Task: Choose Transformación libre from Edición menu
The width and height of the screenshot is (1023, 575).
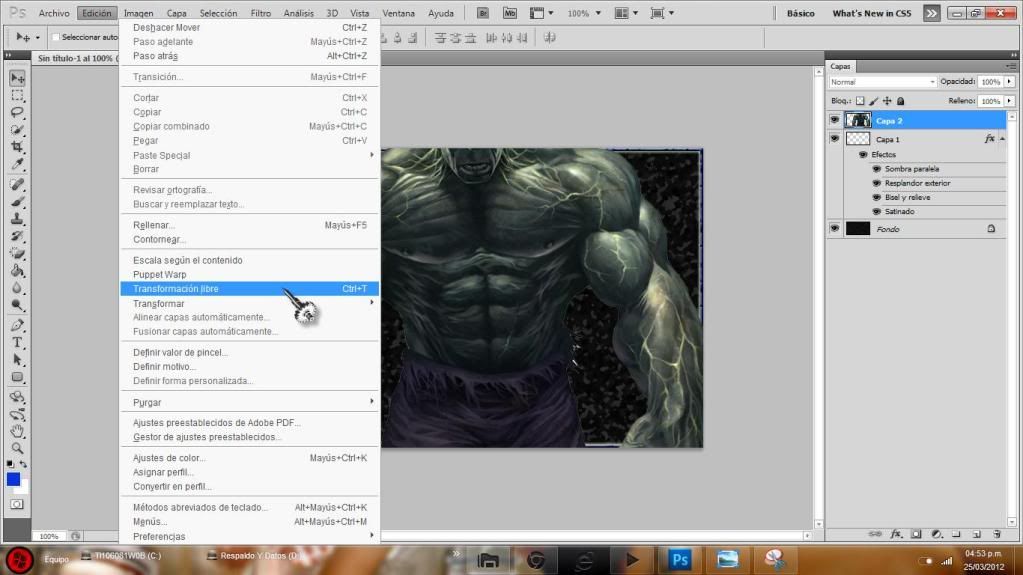Action: click(x=249, y=288)
